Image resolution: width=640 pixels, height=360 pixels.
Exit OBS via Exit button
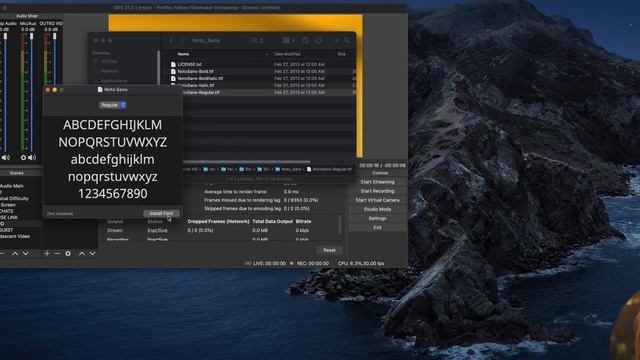coord(378,227)
